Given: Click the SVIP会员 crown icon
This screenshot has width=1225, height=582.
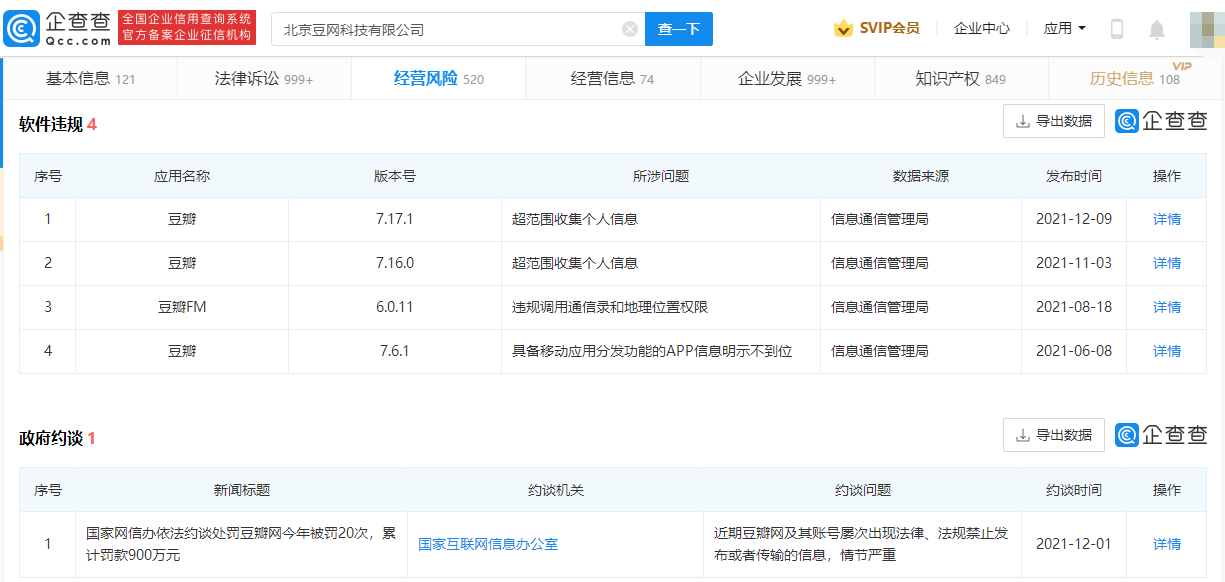Looking at the screenshot, I should (843, 29).
